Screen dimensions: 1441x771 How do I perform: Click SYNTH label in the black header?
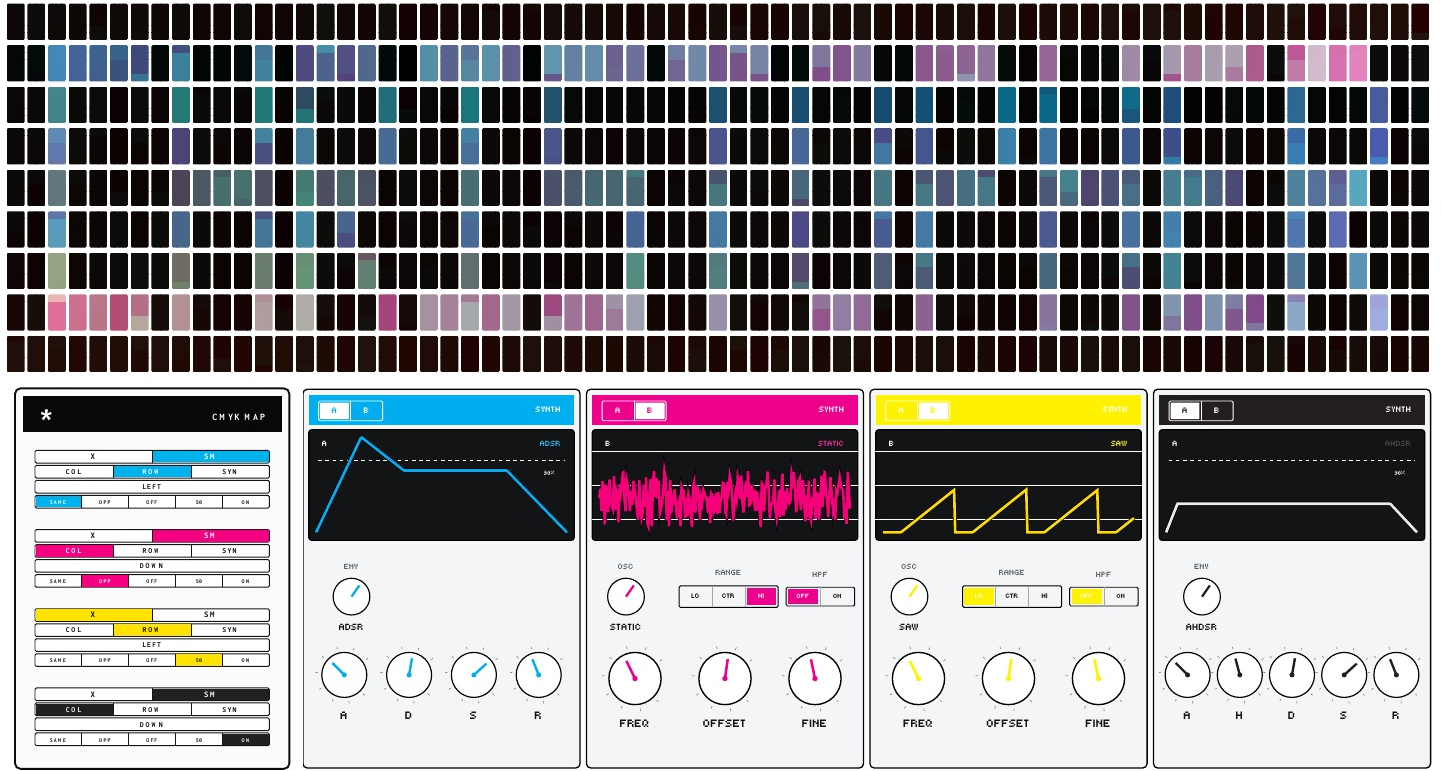[x=1398, y=410]
